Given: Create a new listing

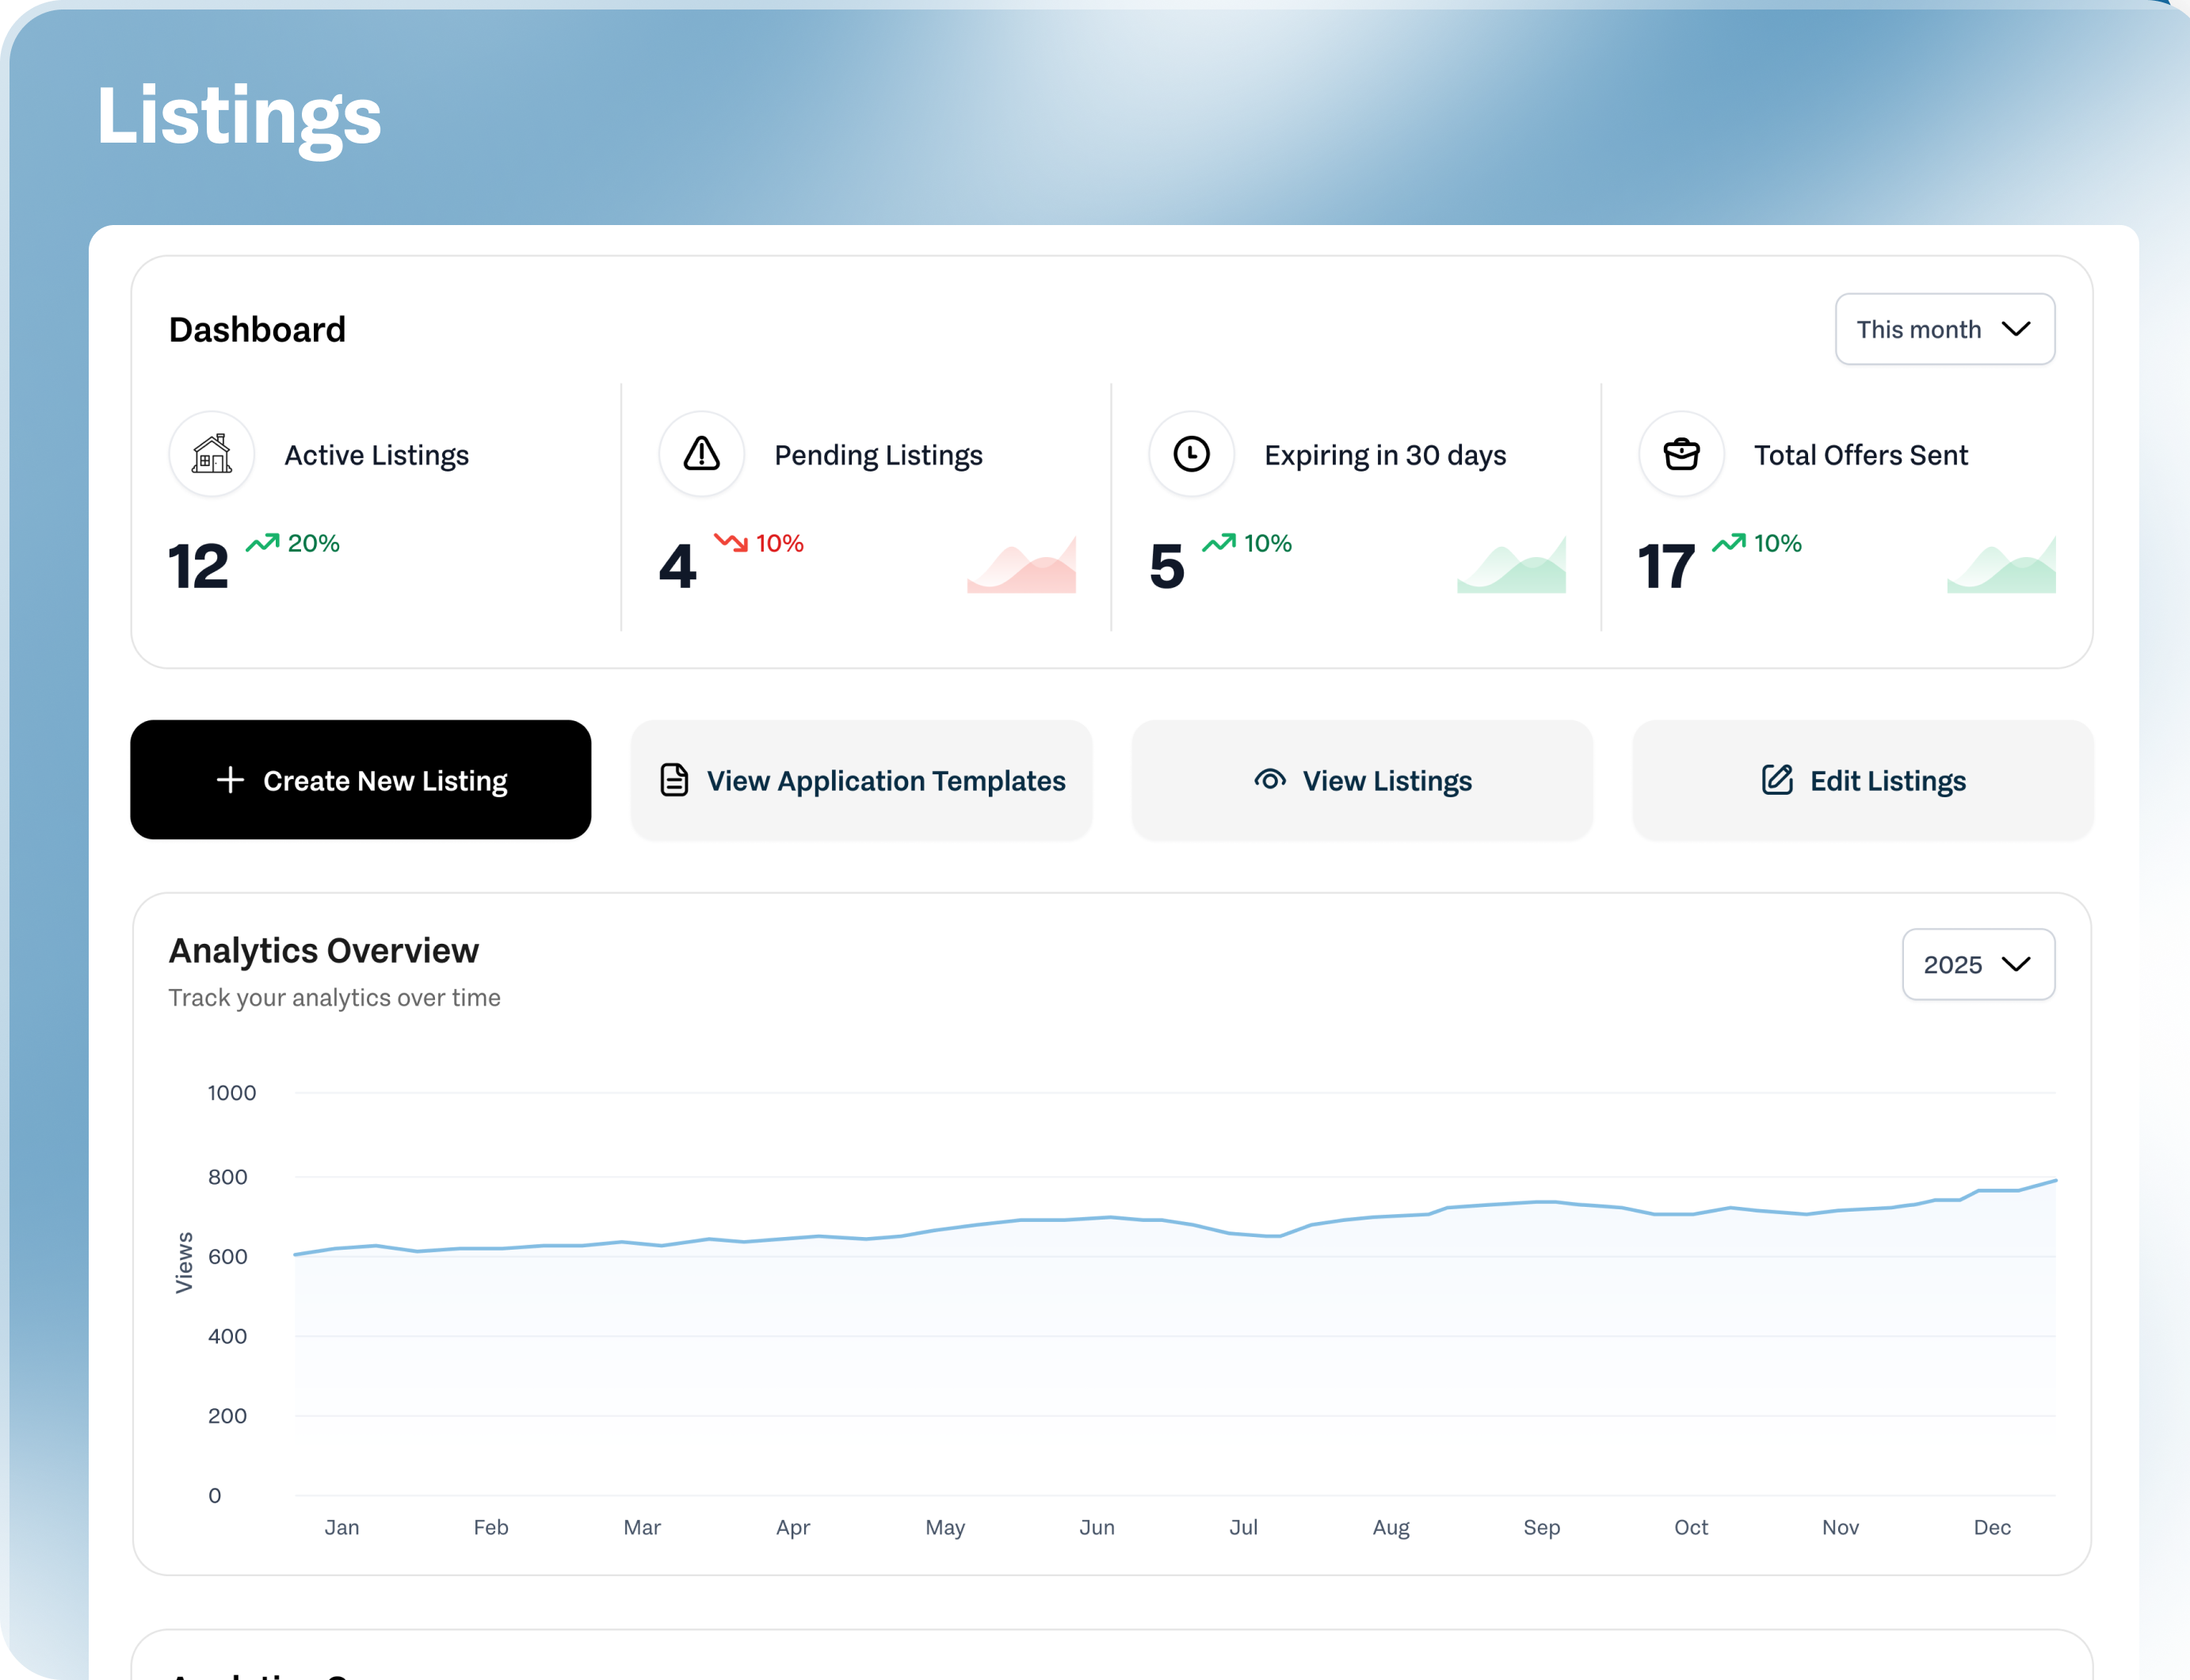Looking at the screenshot, I should click(x=361, y=780).
